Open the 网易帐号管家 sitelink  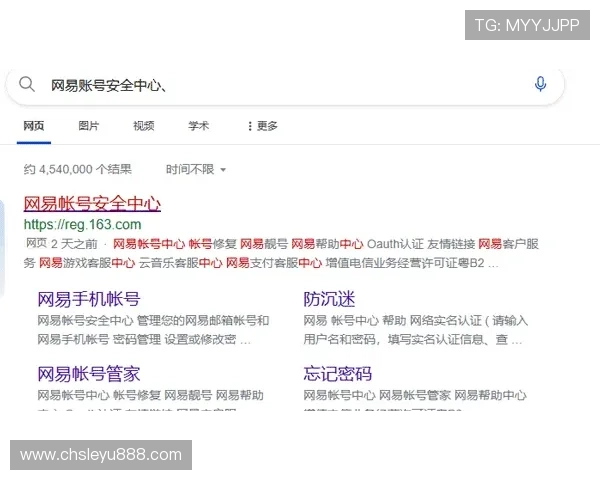pos(89,374)
